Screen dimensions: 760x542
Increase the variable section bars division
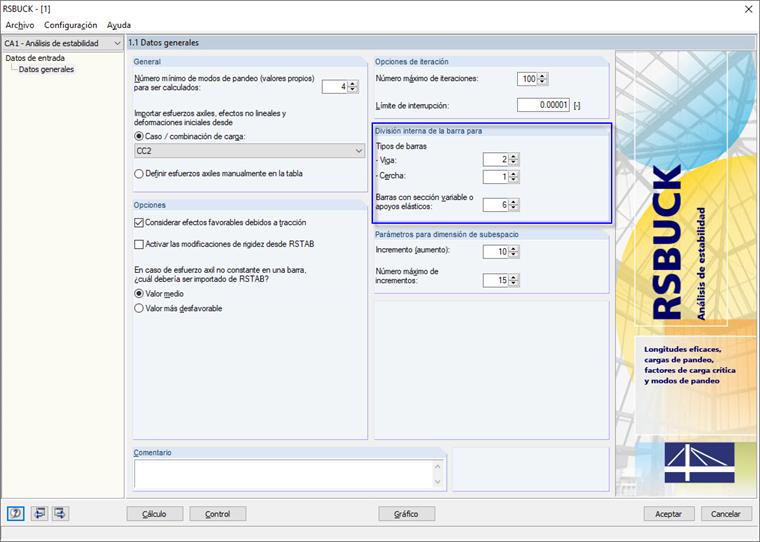click(x=514, y=202)
